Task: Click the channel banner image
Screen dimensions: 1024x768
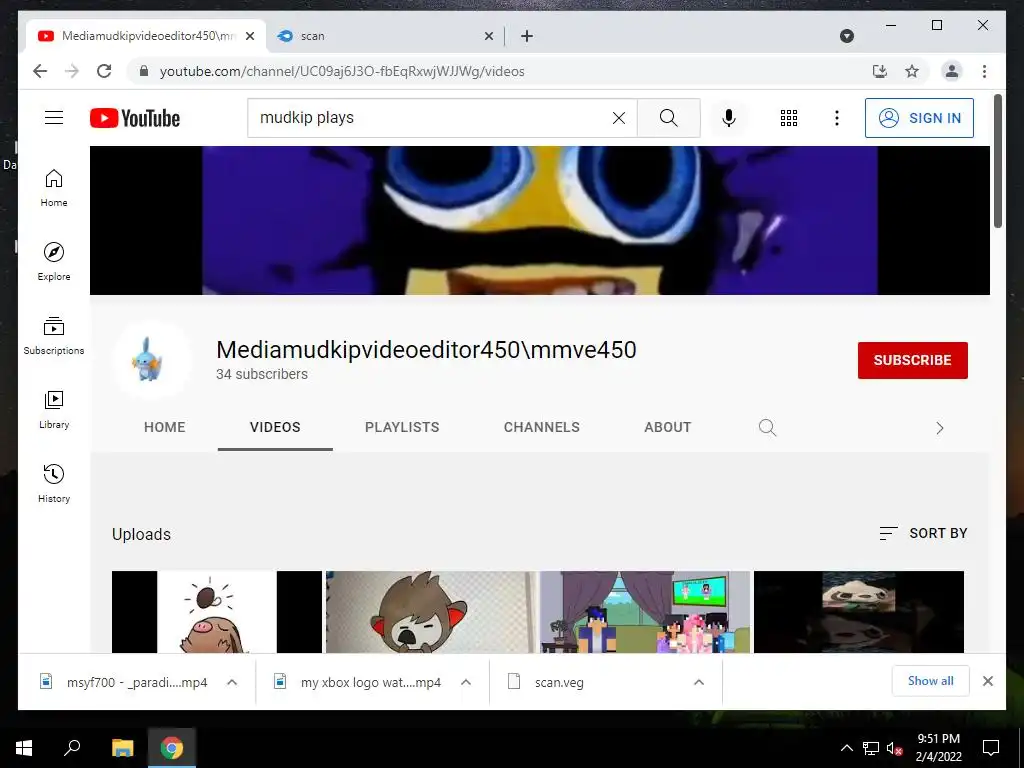Action: pos(539,220)
